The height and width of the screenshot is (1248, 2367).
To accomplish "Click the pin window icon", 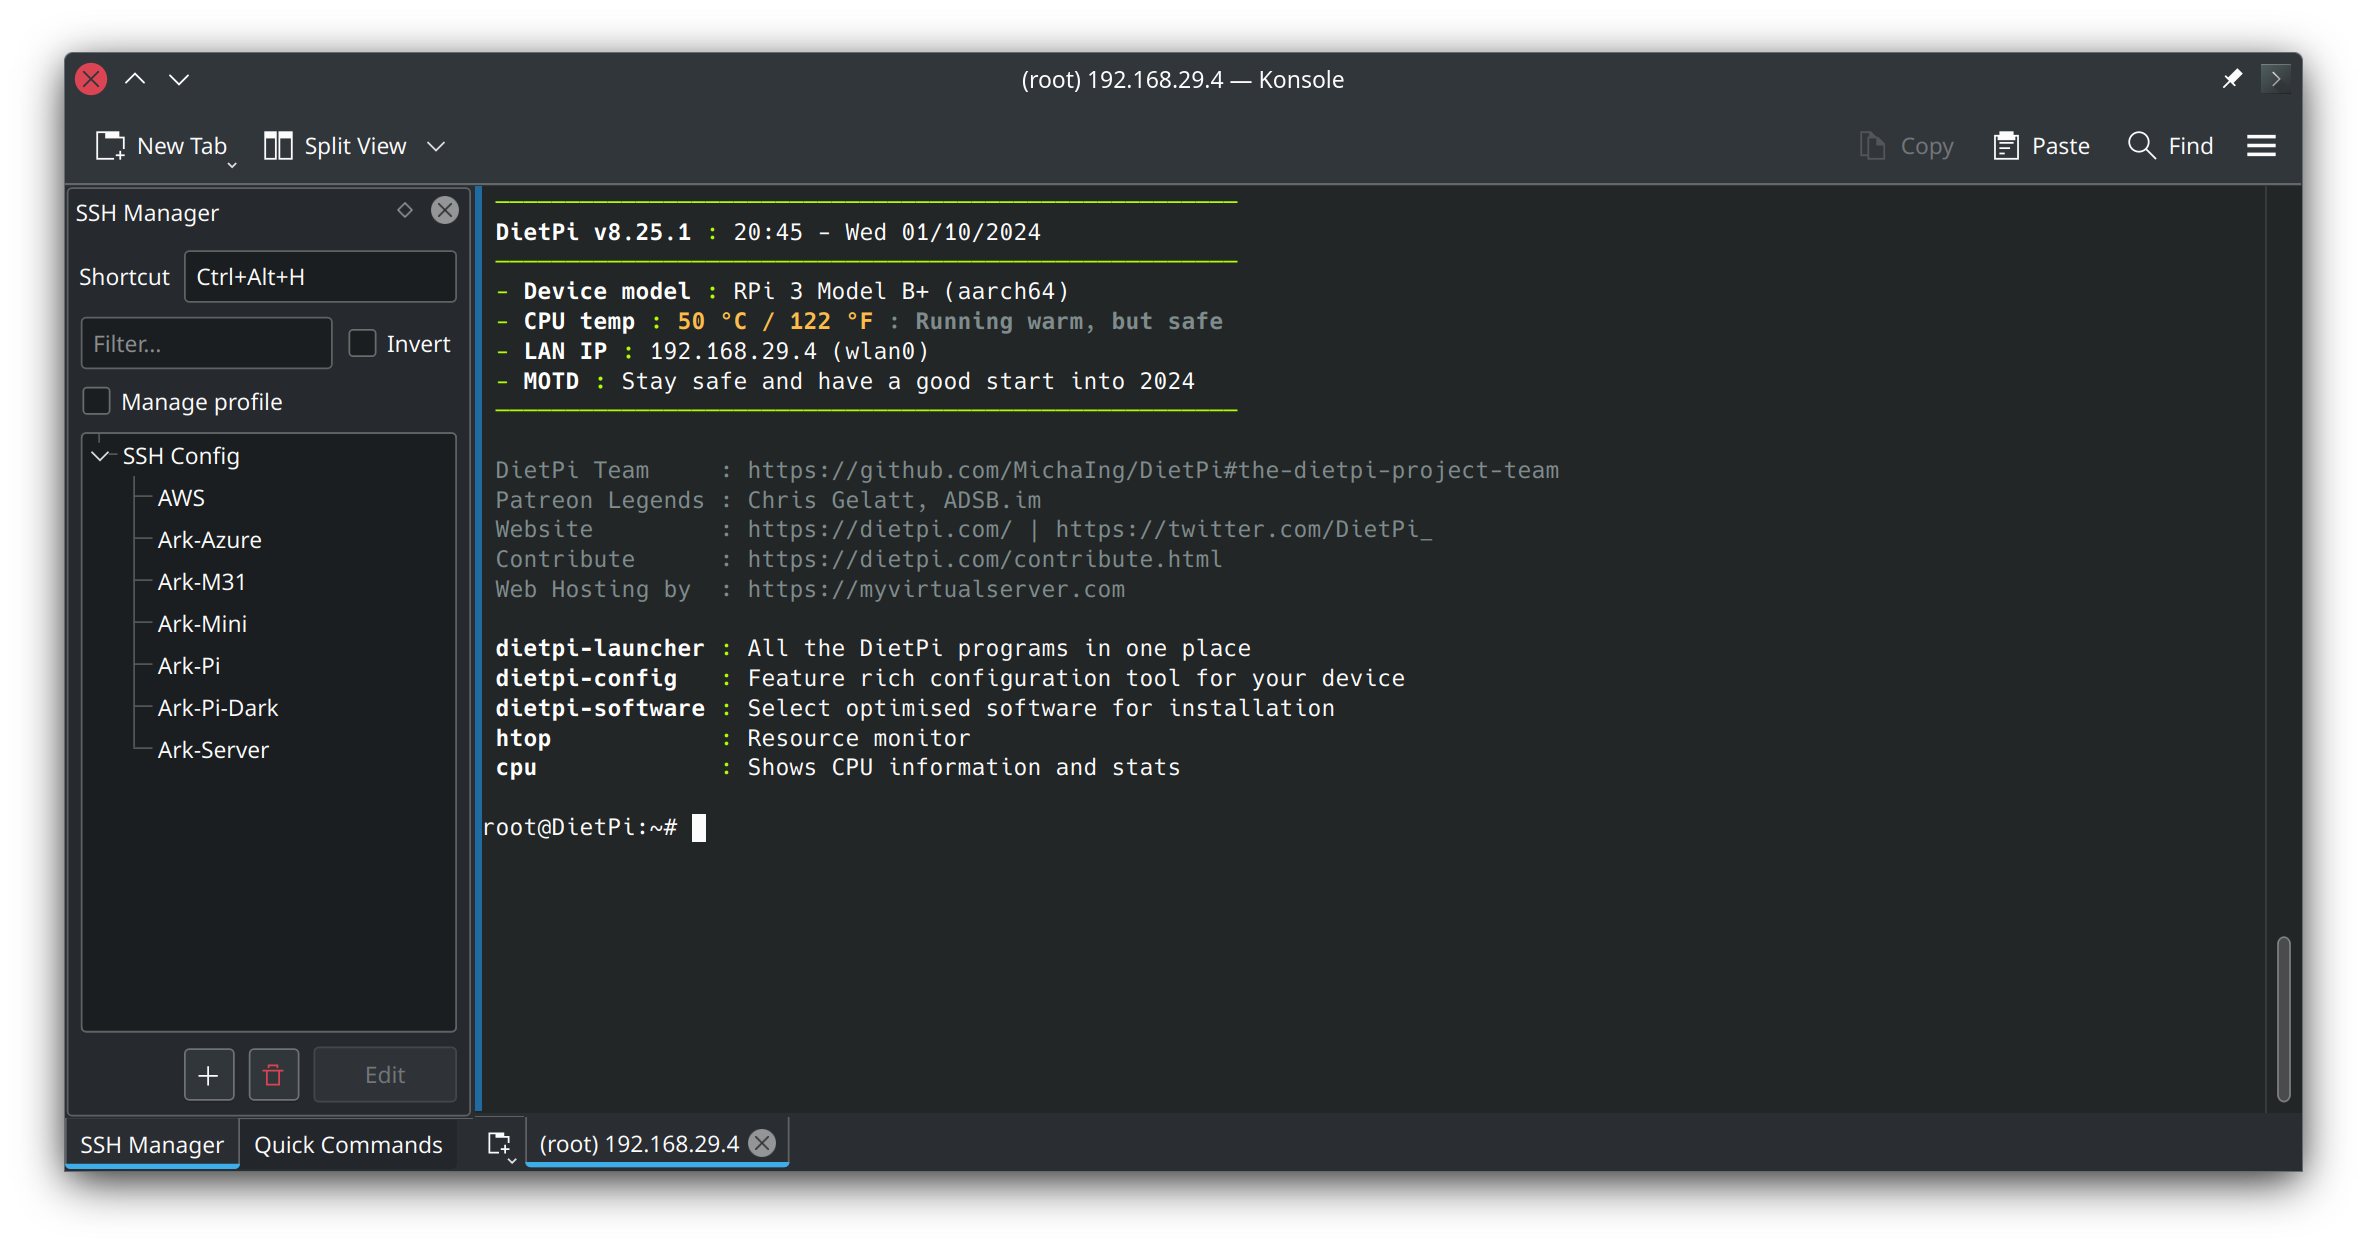I will pos(2232,79).
